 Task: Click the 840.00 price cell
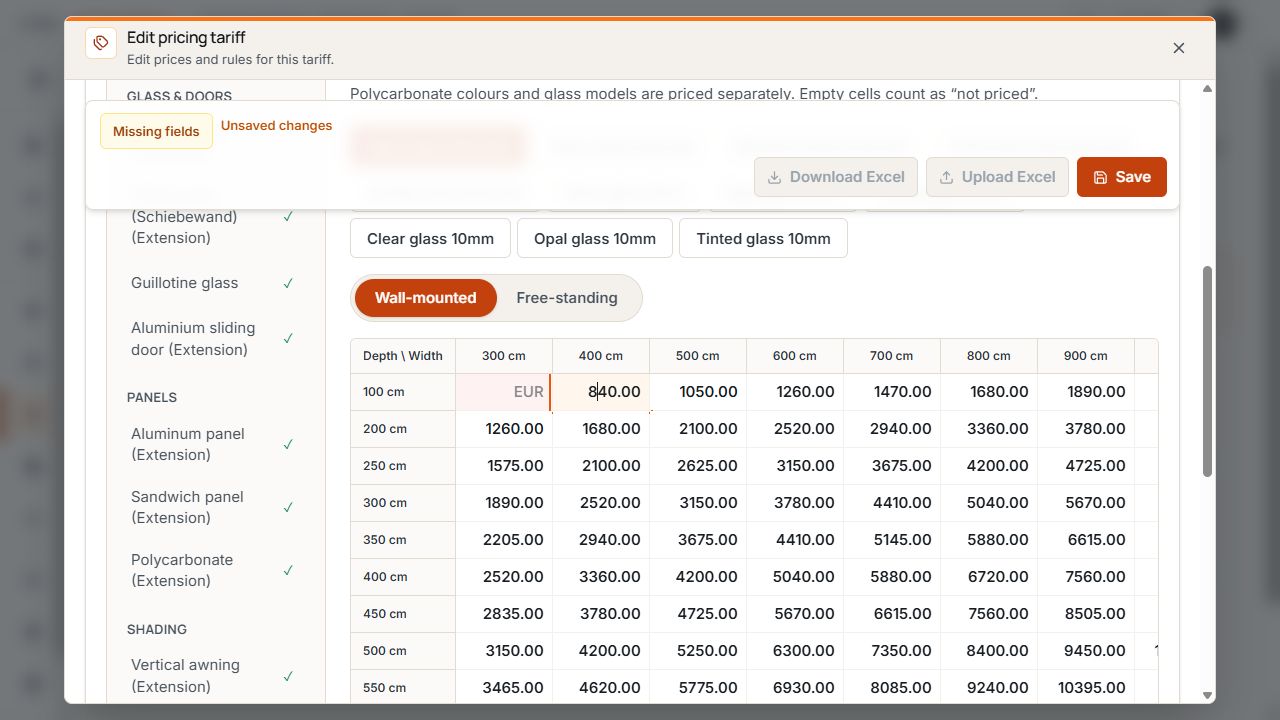click(x=601, y=392)
